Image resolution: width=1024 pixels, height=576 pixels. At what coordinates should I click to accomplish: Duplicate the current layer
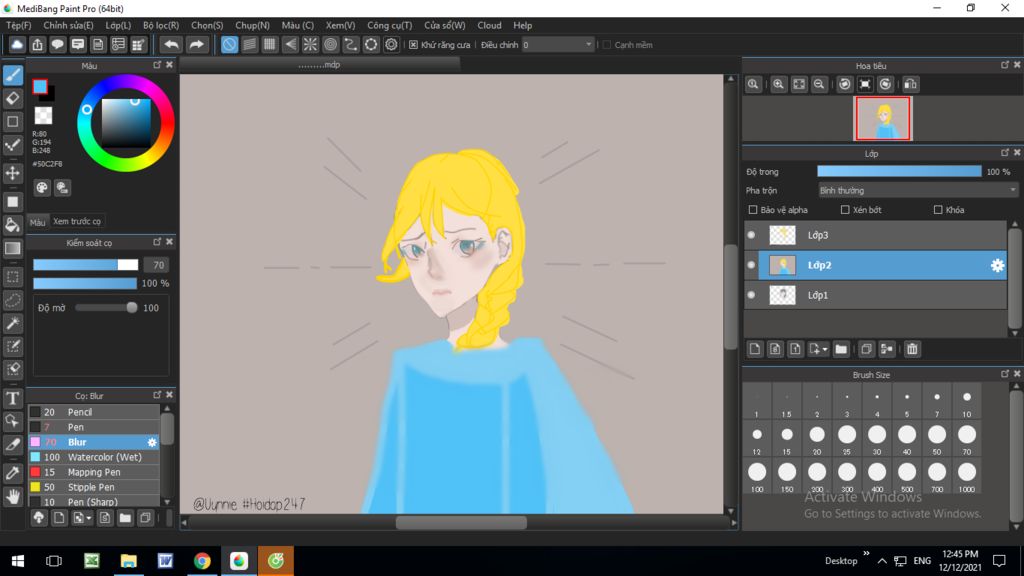pos(866,349)
